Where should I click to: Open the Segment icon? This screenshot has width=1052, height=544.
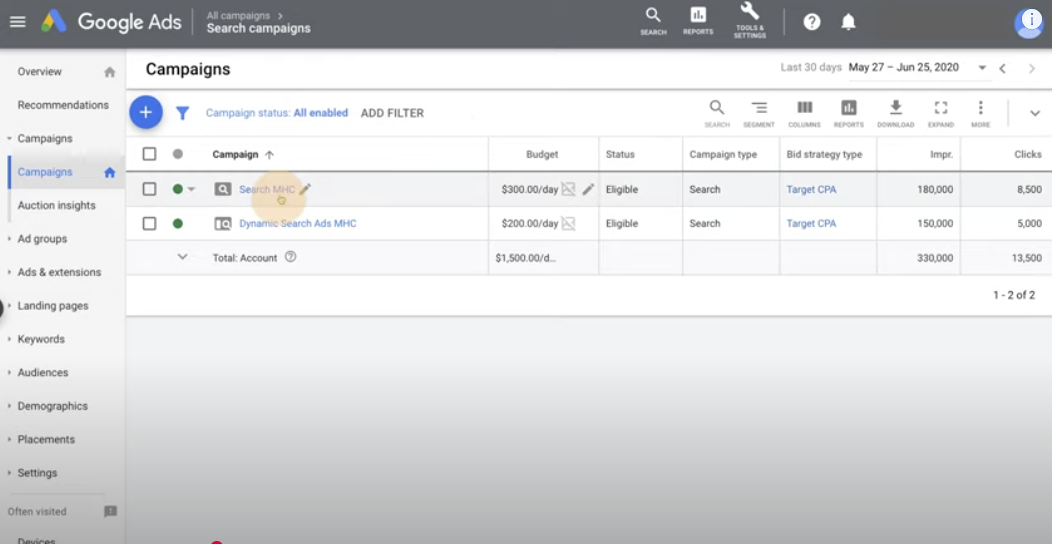point(759,113)
